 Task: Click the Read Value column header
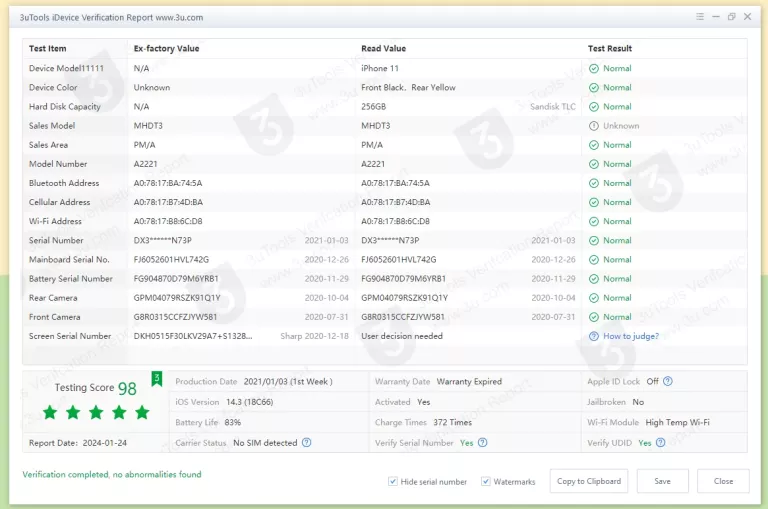[384, 48]
